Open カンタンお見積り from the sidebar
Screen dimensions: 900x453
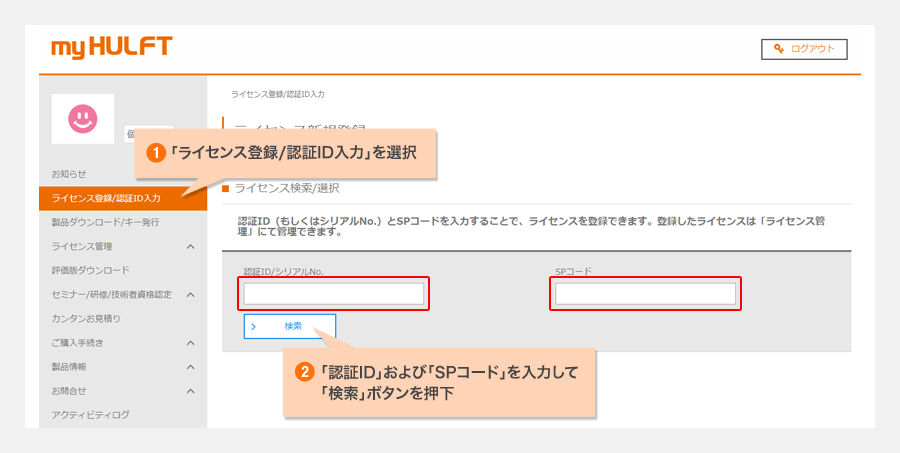click(x=86, y=318)
